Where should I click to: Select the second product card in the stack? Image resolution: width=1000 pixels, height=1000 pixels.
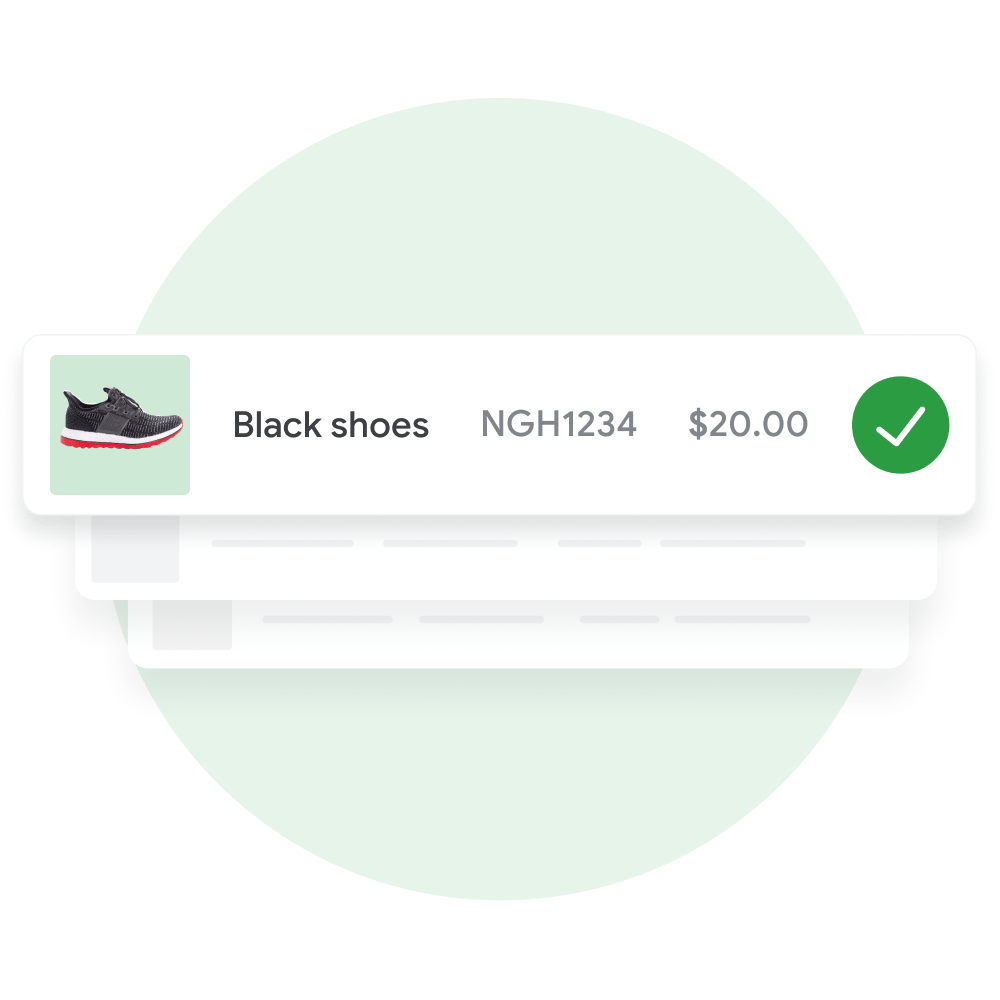506,557
